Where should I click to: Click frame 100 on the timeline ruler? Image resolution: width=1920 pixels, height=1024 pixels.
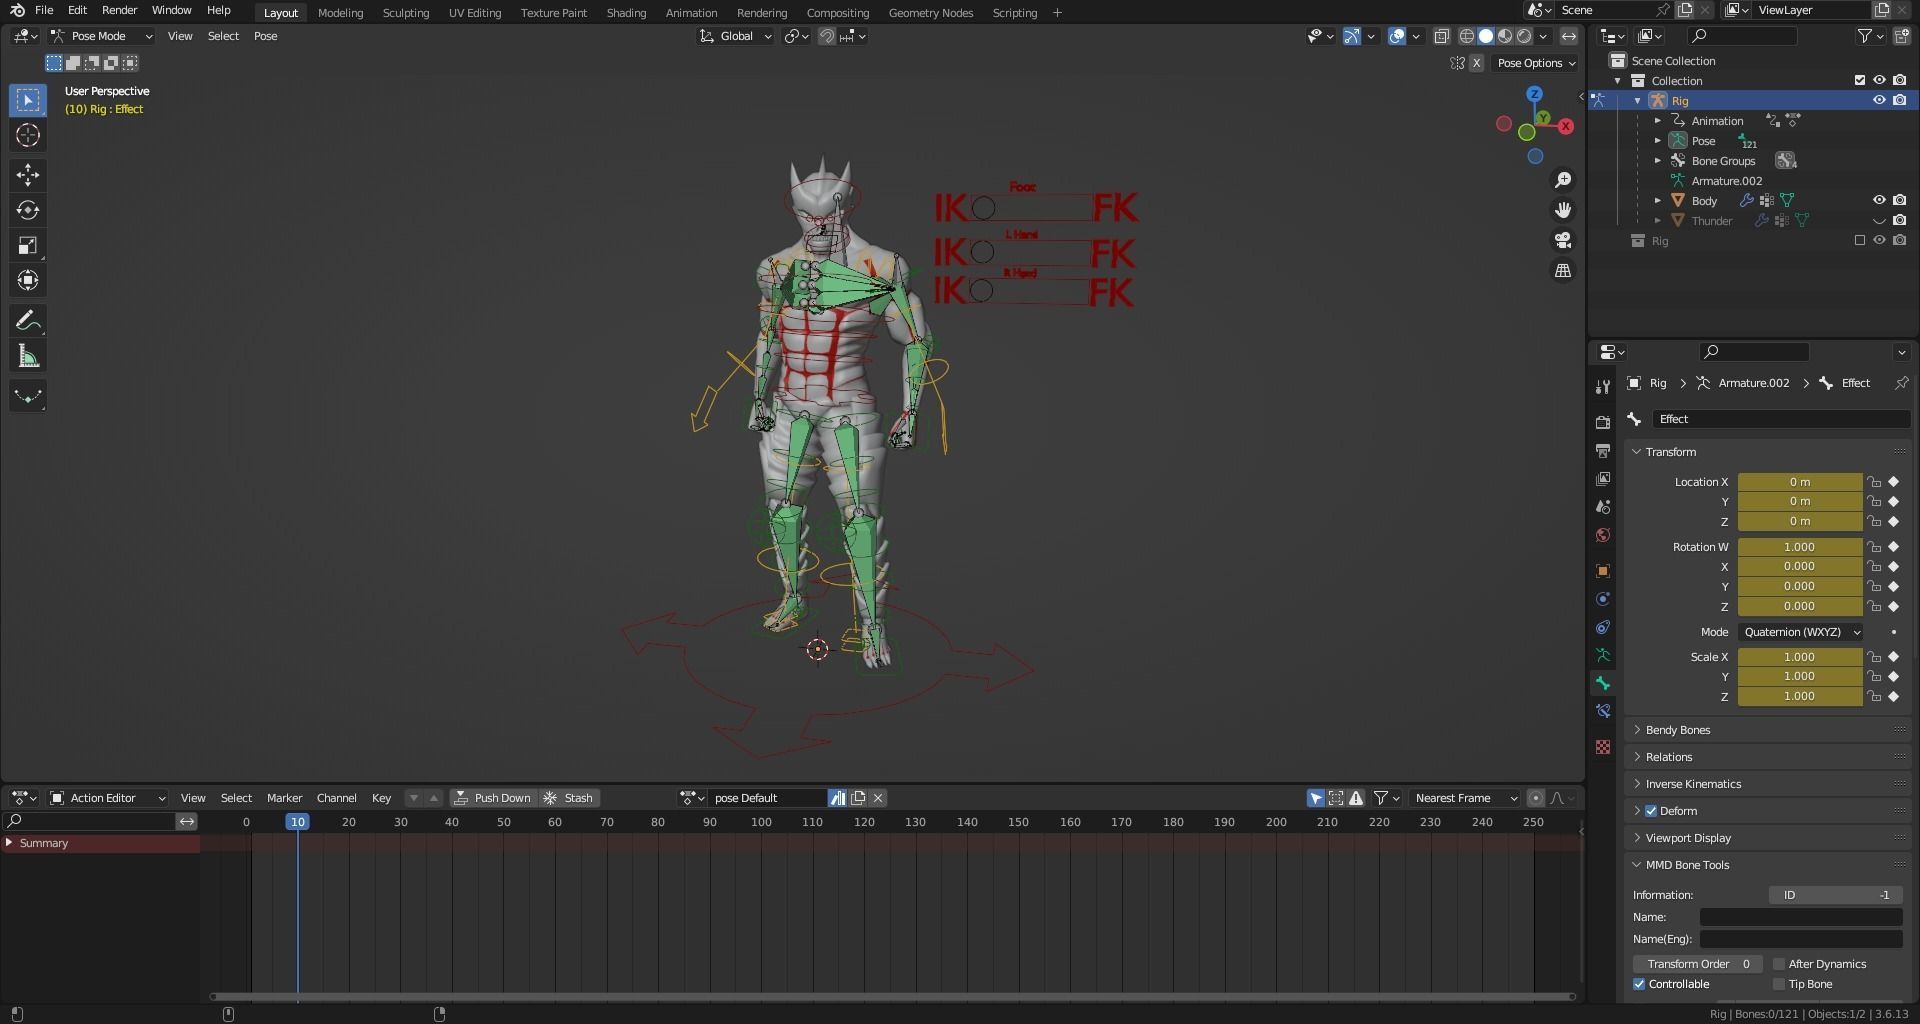tap(761, 822)
